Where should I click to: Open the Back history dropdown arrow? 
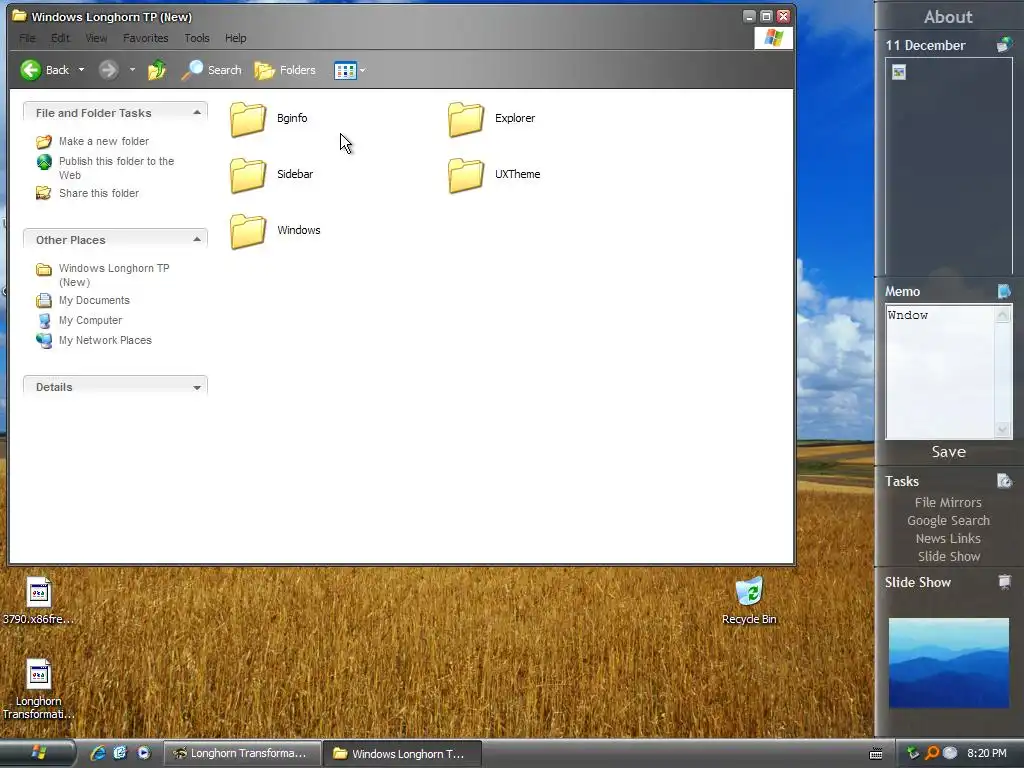coord(82,70)
